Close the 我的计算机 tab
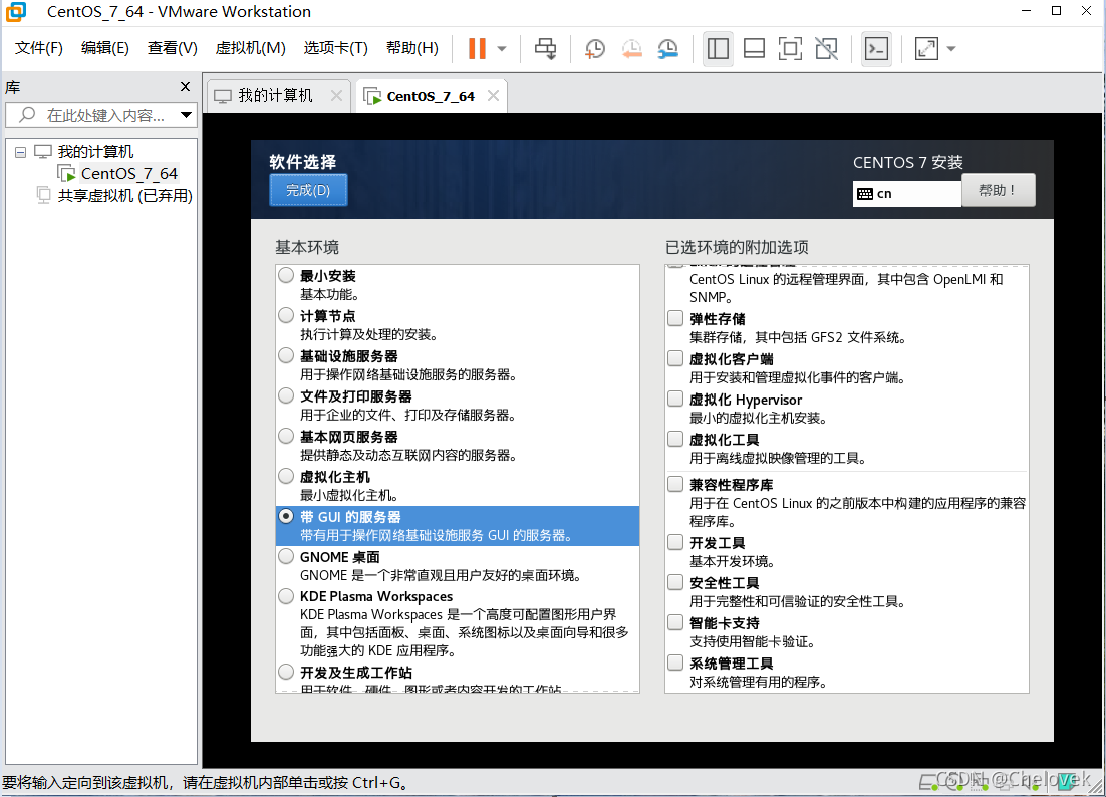Screen dimensions: 1106x797 pos(336,95)
